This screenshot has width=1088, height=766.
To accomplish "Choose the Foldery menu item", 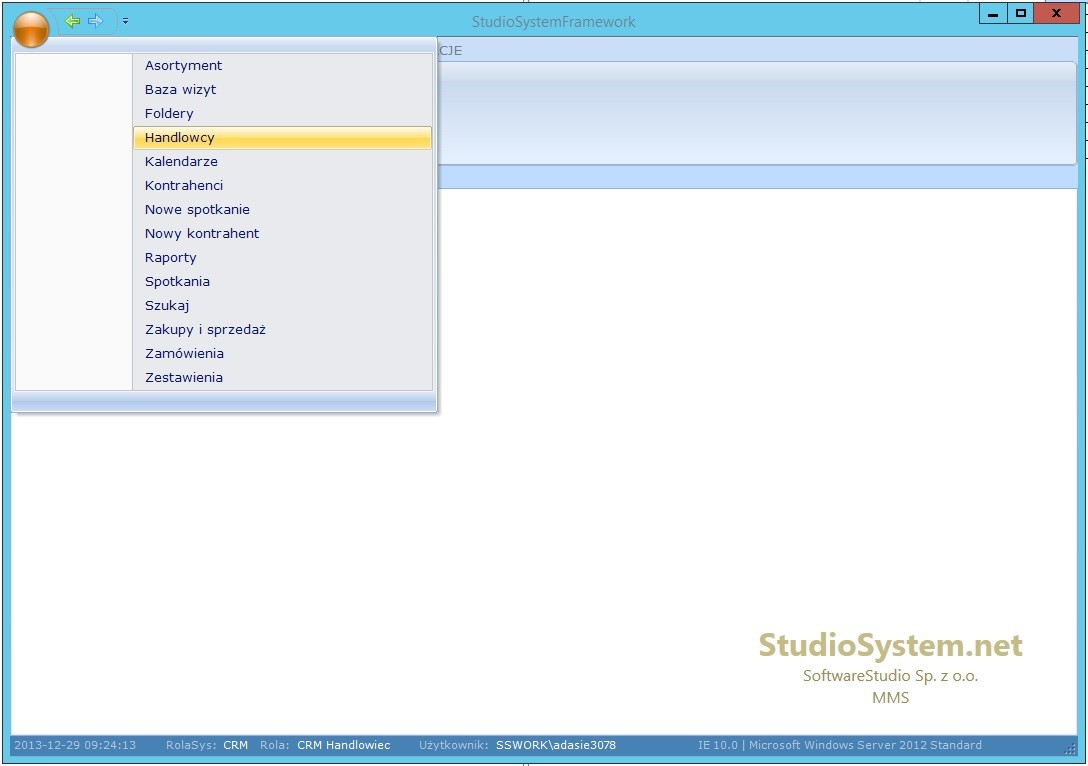I will pos(282,113).
